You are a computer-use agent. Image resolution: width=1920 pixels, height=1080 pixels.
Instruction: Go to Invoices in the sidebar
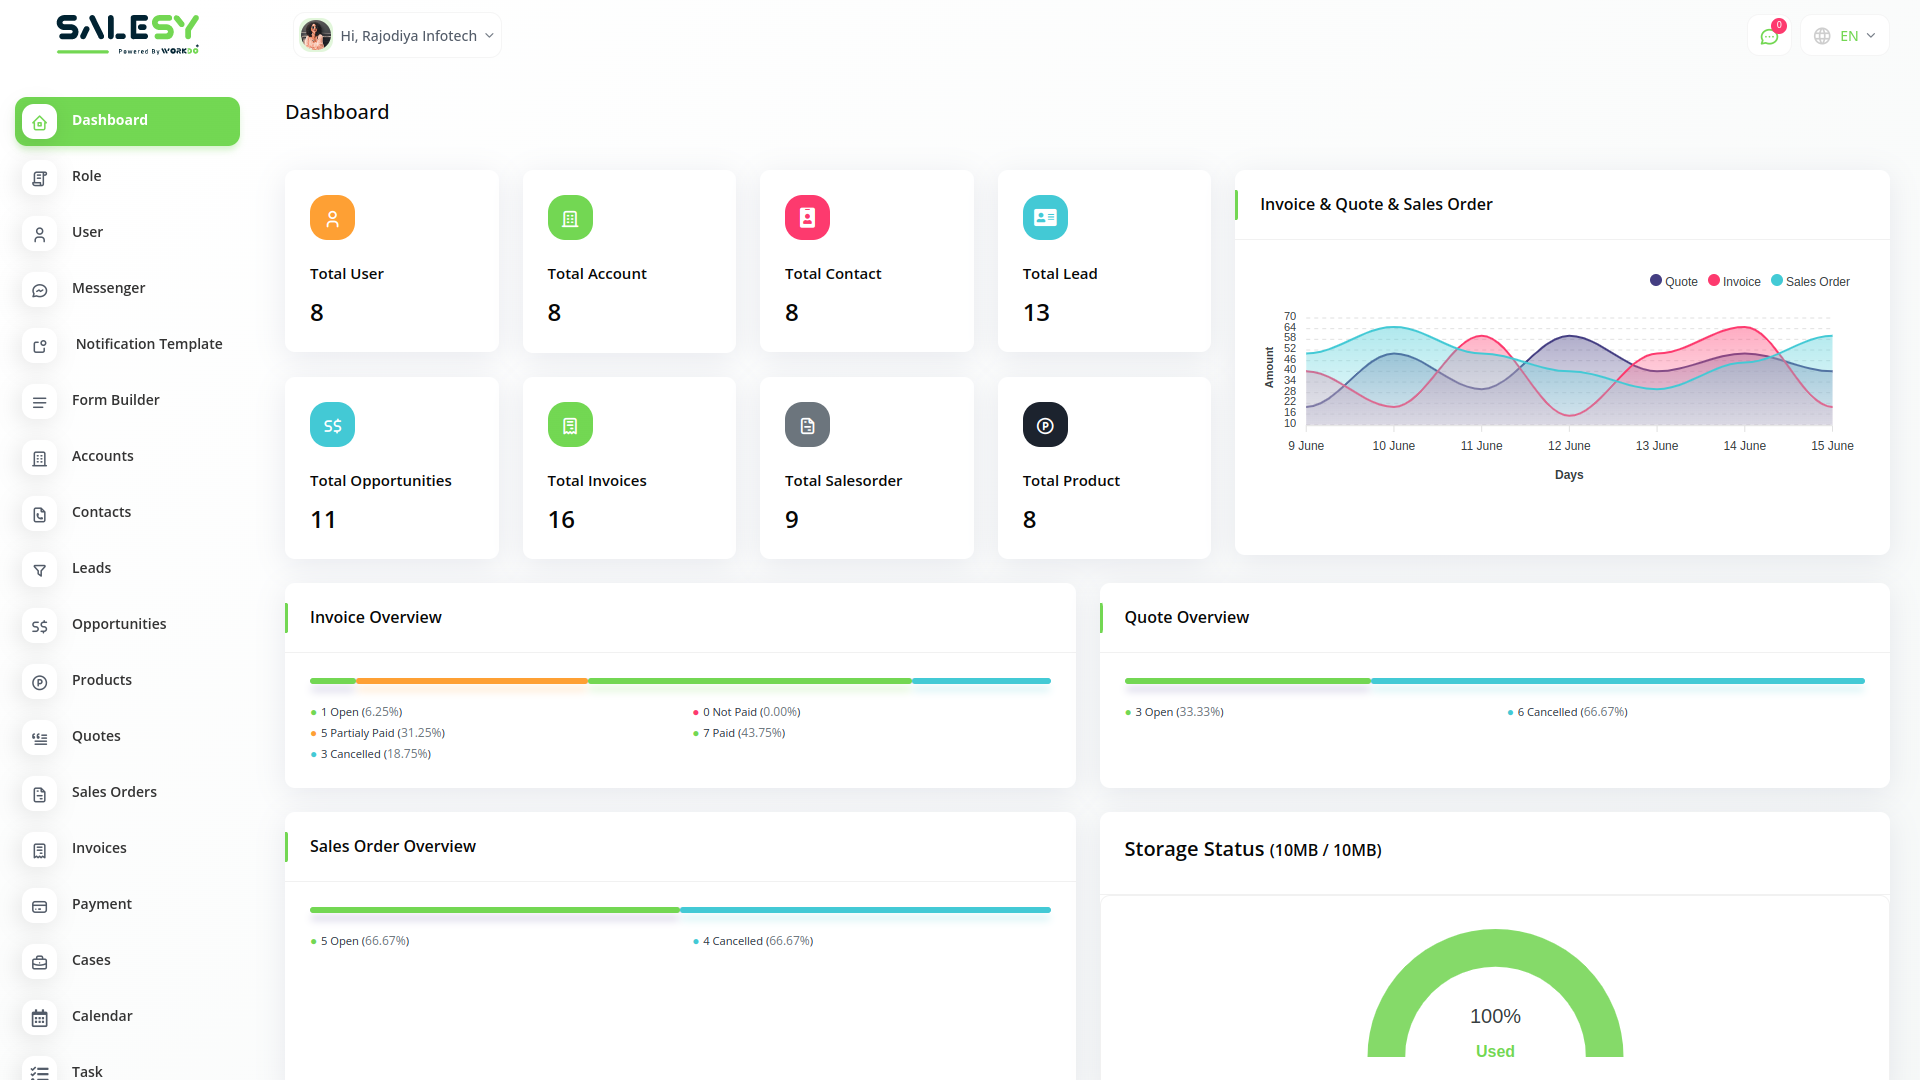(x=99, y=848)
